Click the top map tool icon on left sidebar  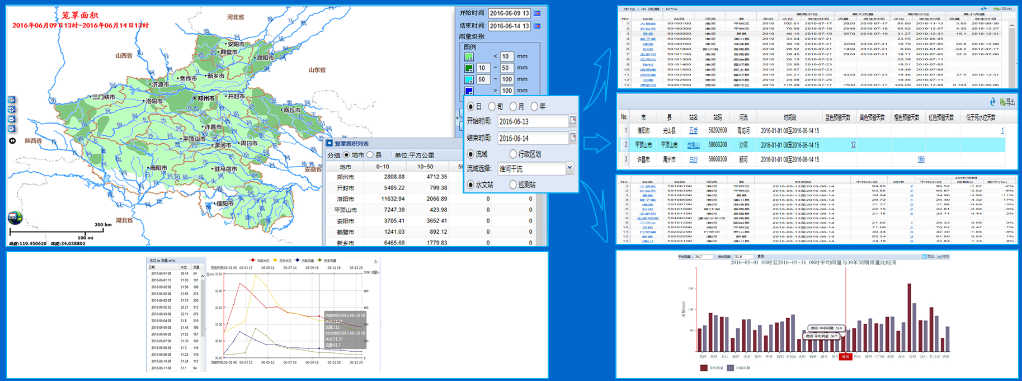point(12,100)
